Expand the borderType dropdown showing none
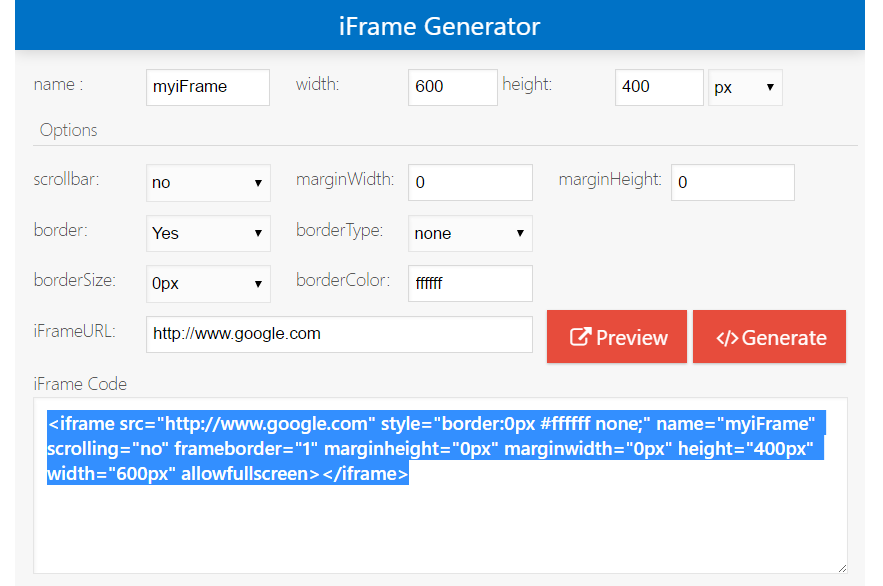 coord(470,233)
